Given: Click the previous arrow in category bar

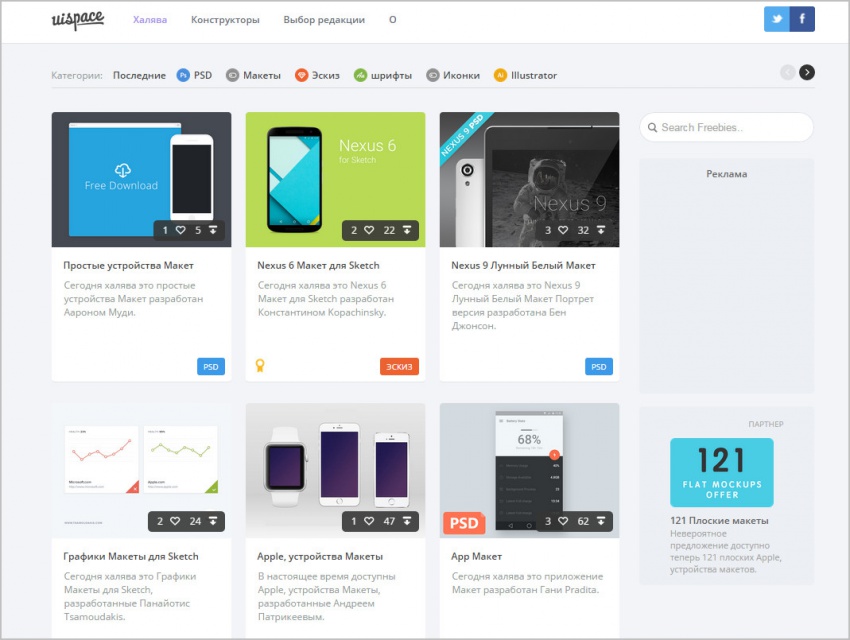Looking at the screenshot, I should [x=787, y=72].
